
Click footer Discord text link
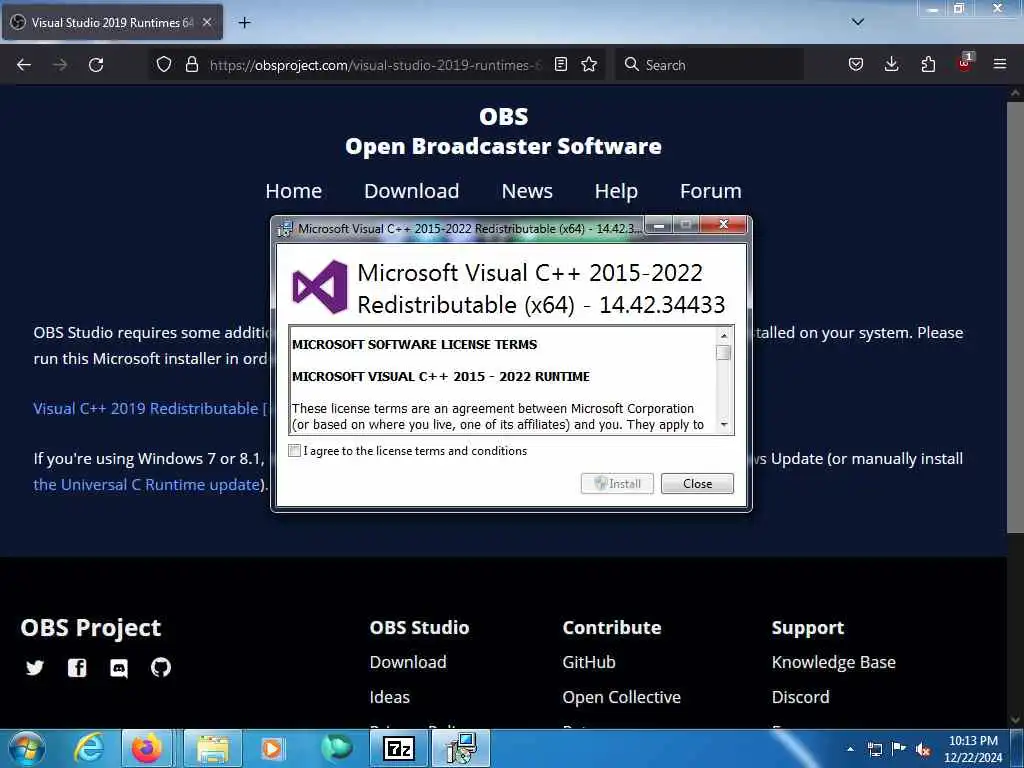[801, 697]
